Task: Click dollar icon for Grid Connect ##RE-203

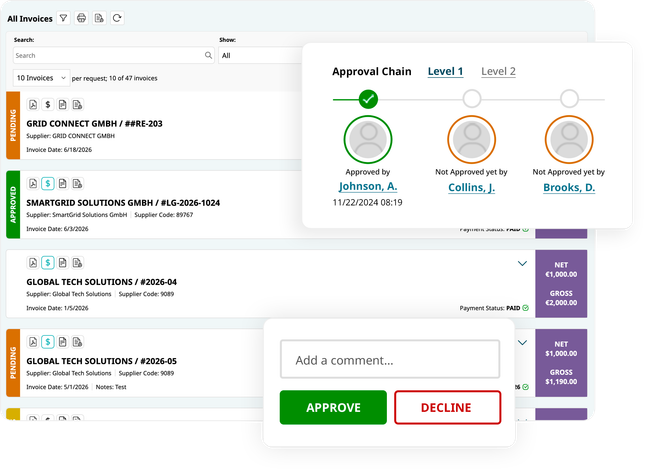Action: pos(48,105)
